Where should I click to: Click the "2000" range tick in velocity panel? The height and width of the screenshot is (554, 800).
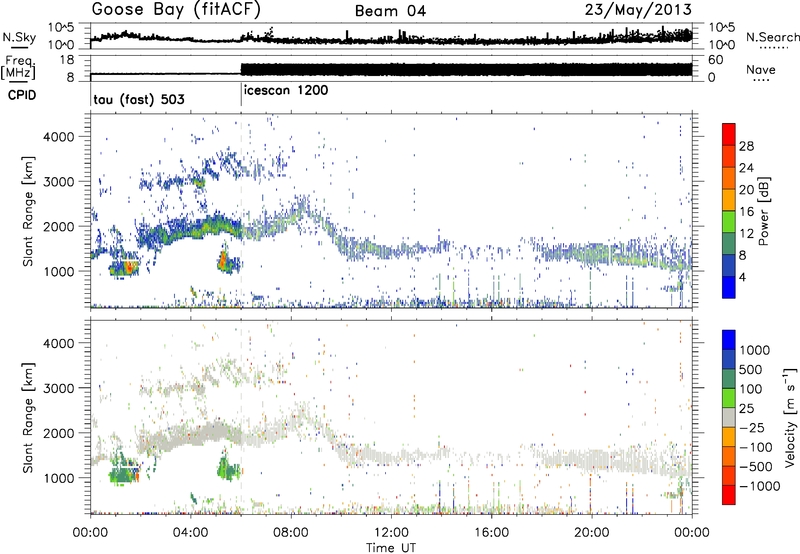click(x=59, y=433)
